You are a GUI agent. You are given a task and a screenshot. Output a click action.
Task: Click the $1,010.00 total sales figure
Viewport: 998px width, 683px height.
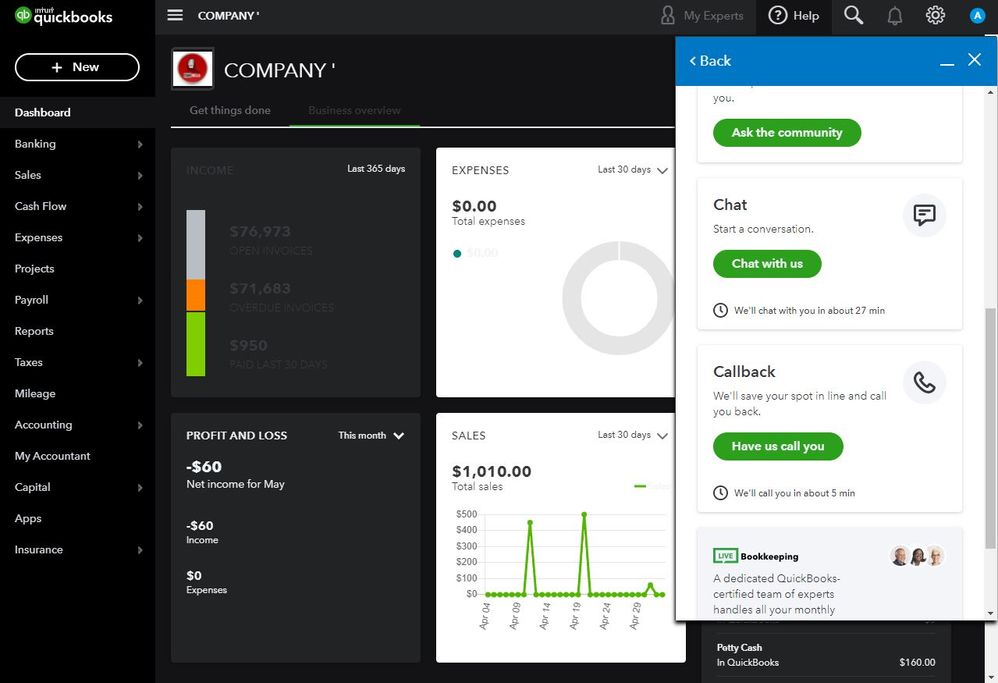click(x=491, y=472)
